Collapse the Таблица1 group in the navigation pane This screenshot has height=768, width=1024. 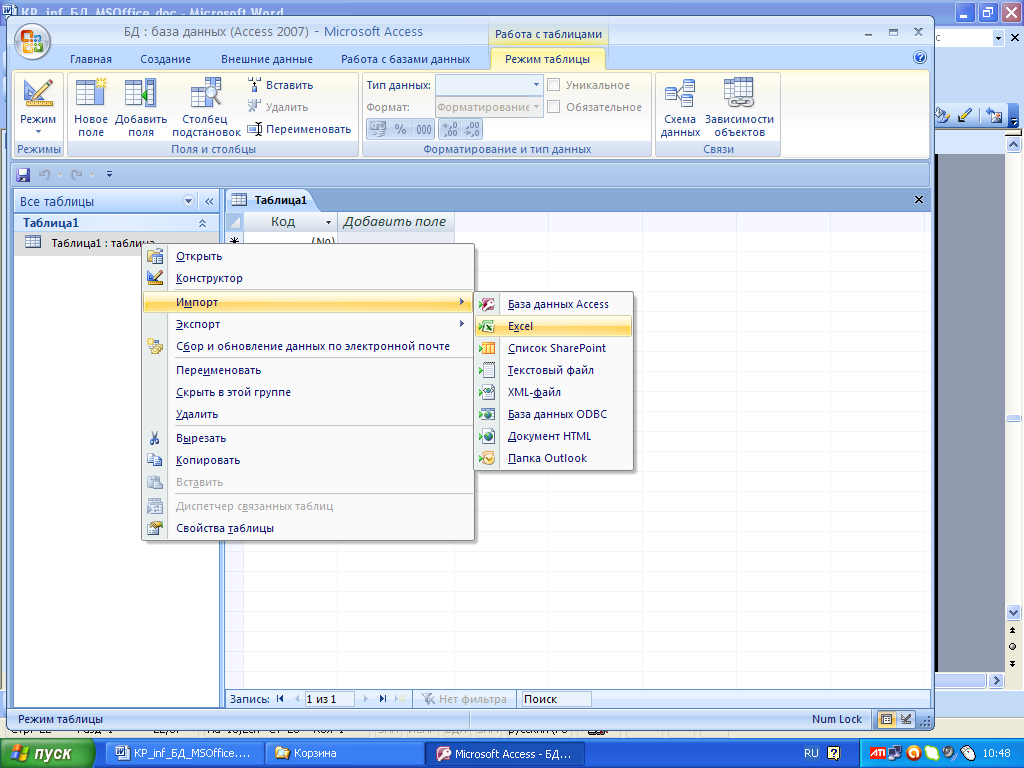tap(202, 223)
